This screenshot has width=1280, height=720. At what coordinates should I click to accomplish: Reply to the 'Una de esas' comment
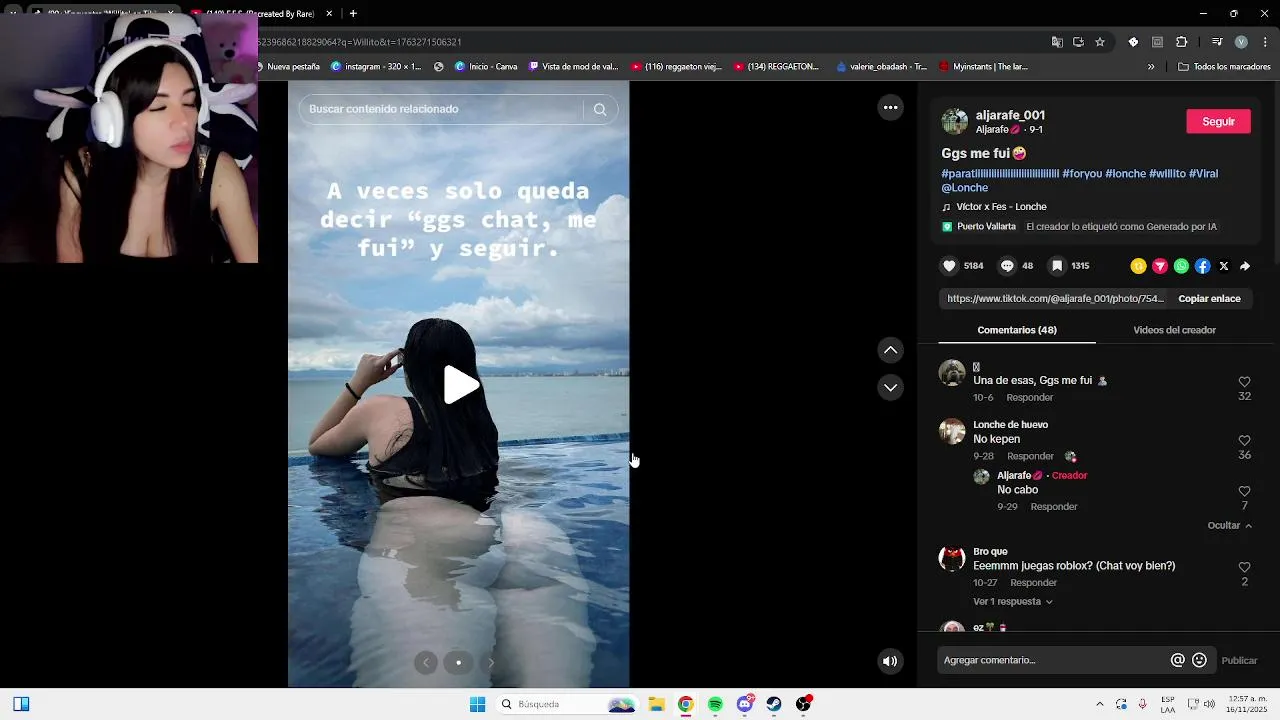pyautogui.click(x=1029, y=398)
